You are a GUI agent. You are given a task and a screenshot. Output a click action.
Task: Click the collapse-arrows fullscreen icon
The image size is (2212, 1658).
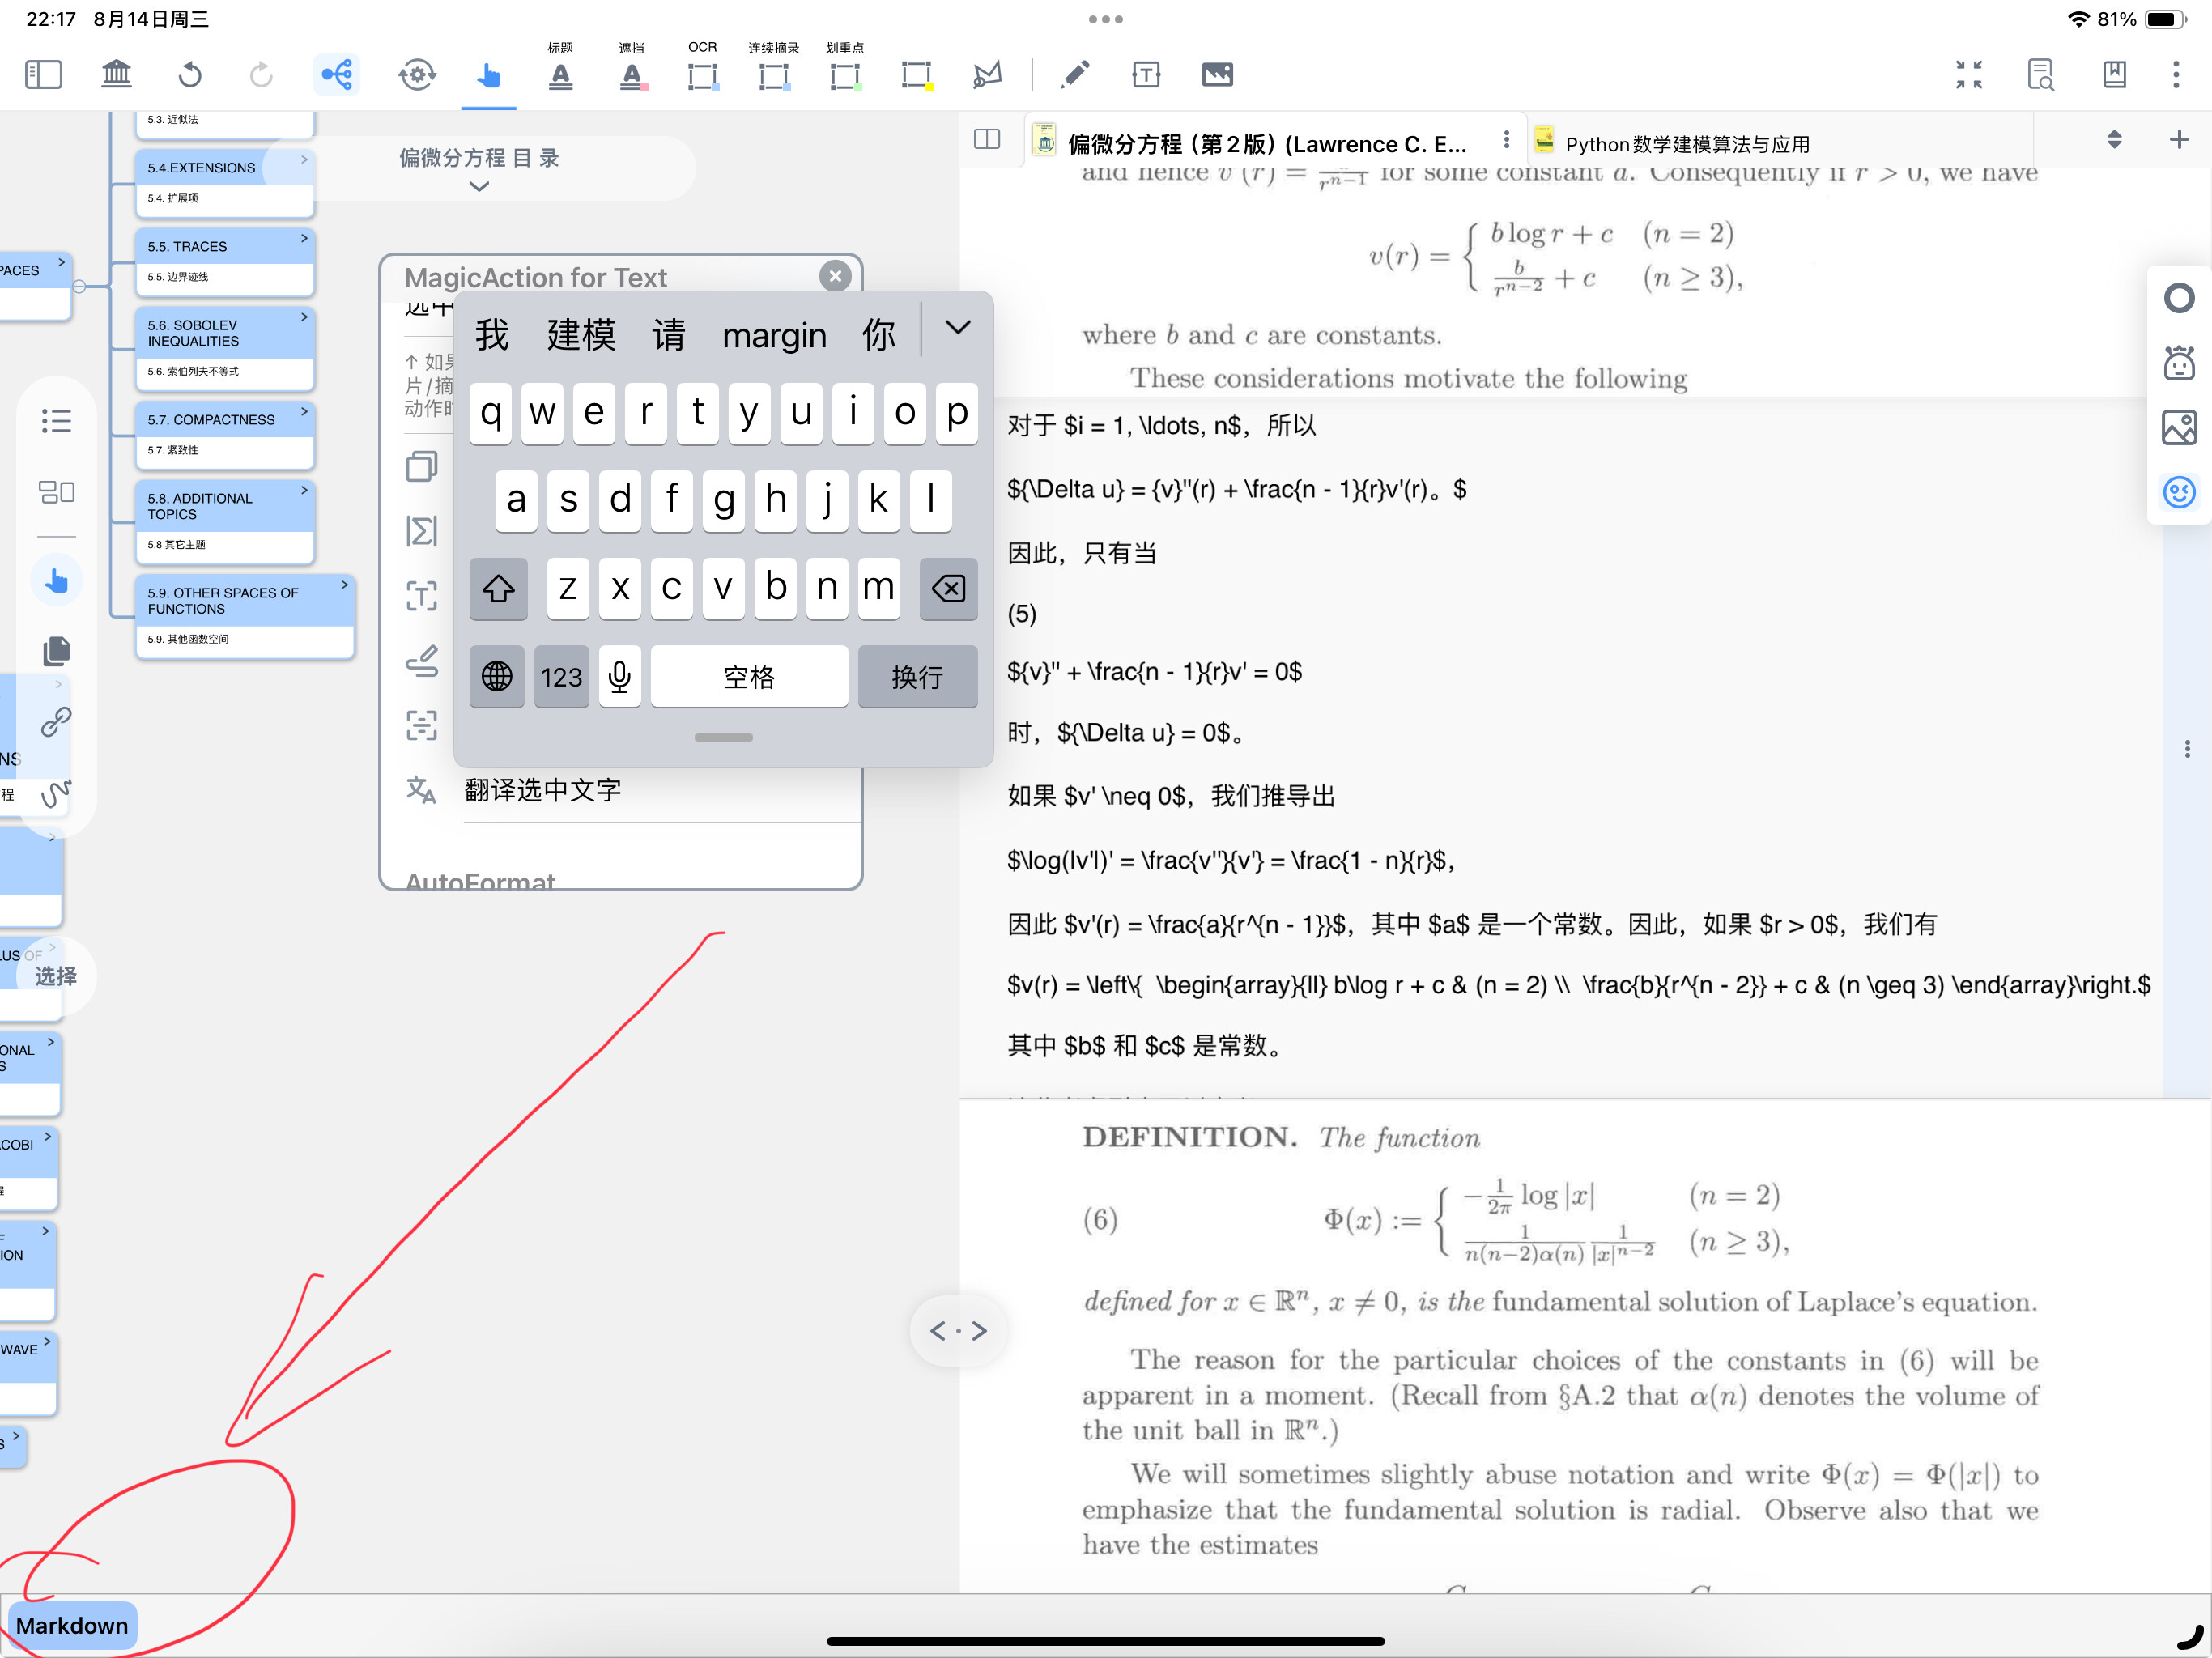point(1968,75)
